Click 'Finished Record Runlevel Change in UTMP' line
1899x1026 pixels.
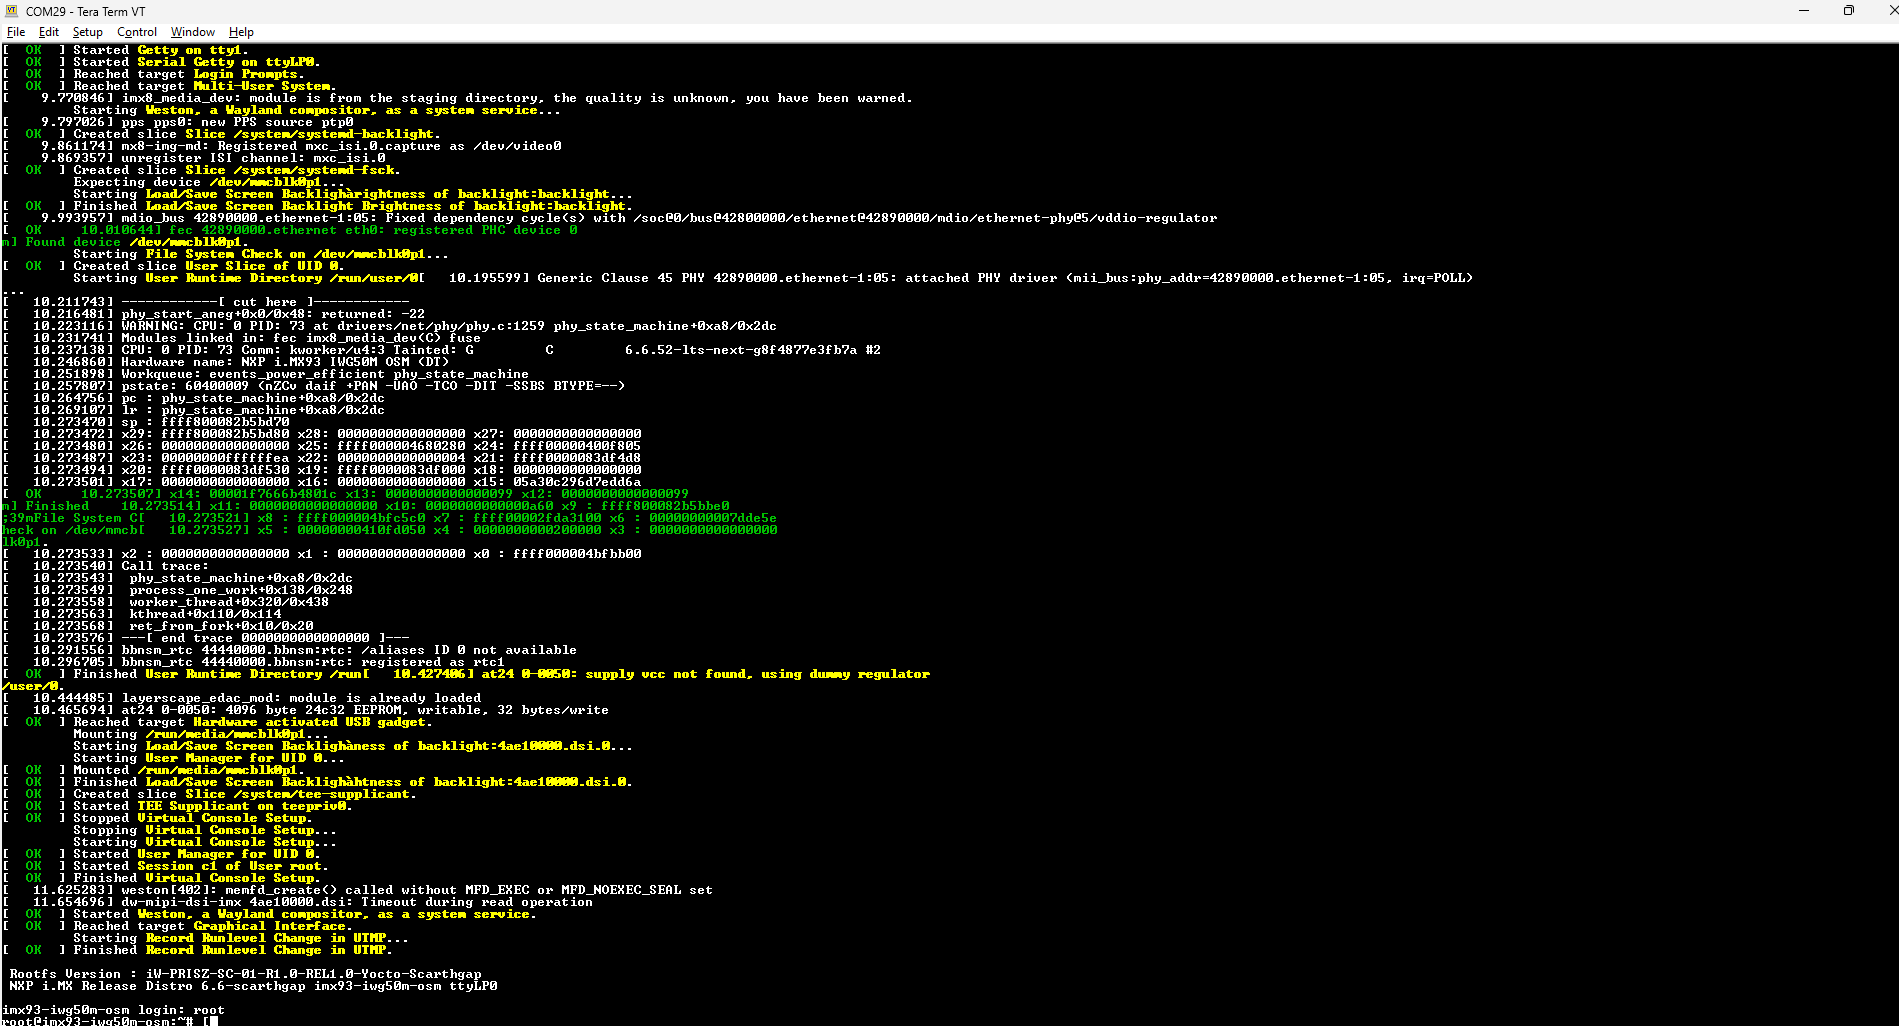click(197, 950)
